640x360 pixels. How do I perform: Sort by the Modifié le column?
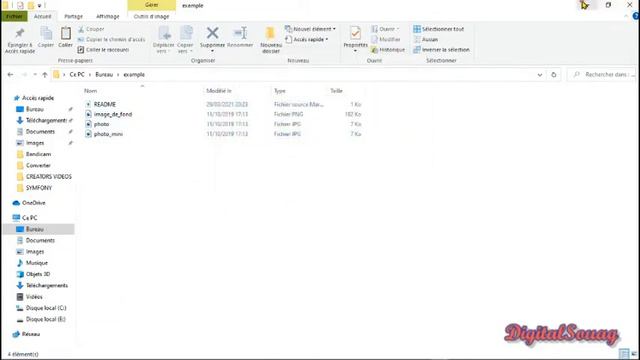click(219, 91)
